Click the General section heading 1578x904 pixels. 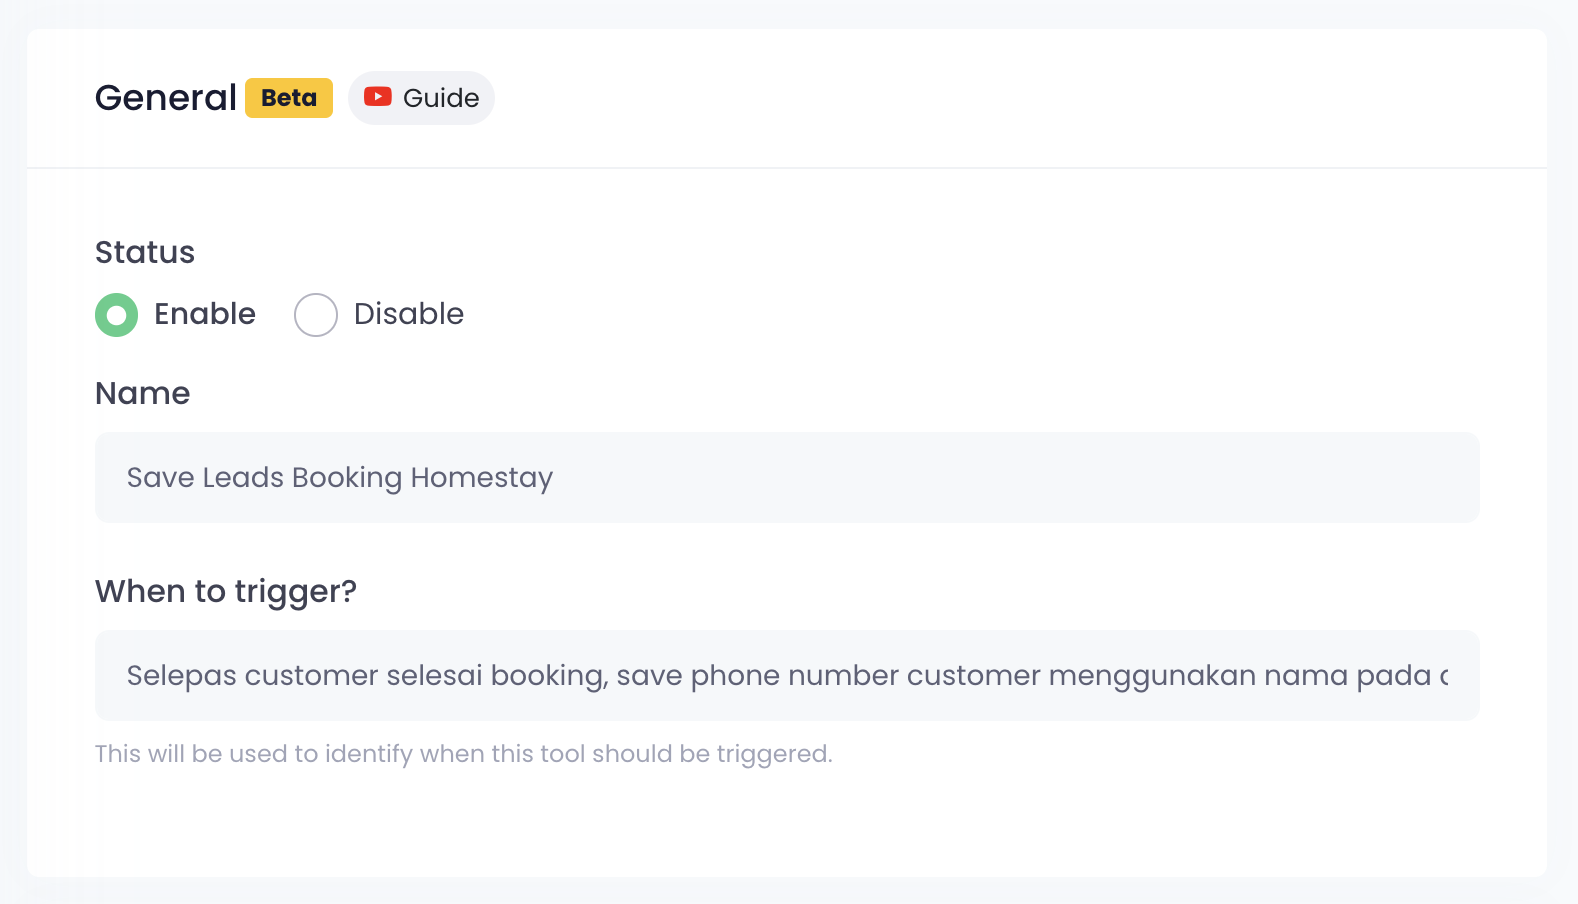click(x=166, y=98)
